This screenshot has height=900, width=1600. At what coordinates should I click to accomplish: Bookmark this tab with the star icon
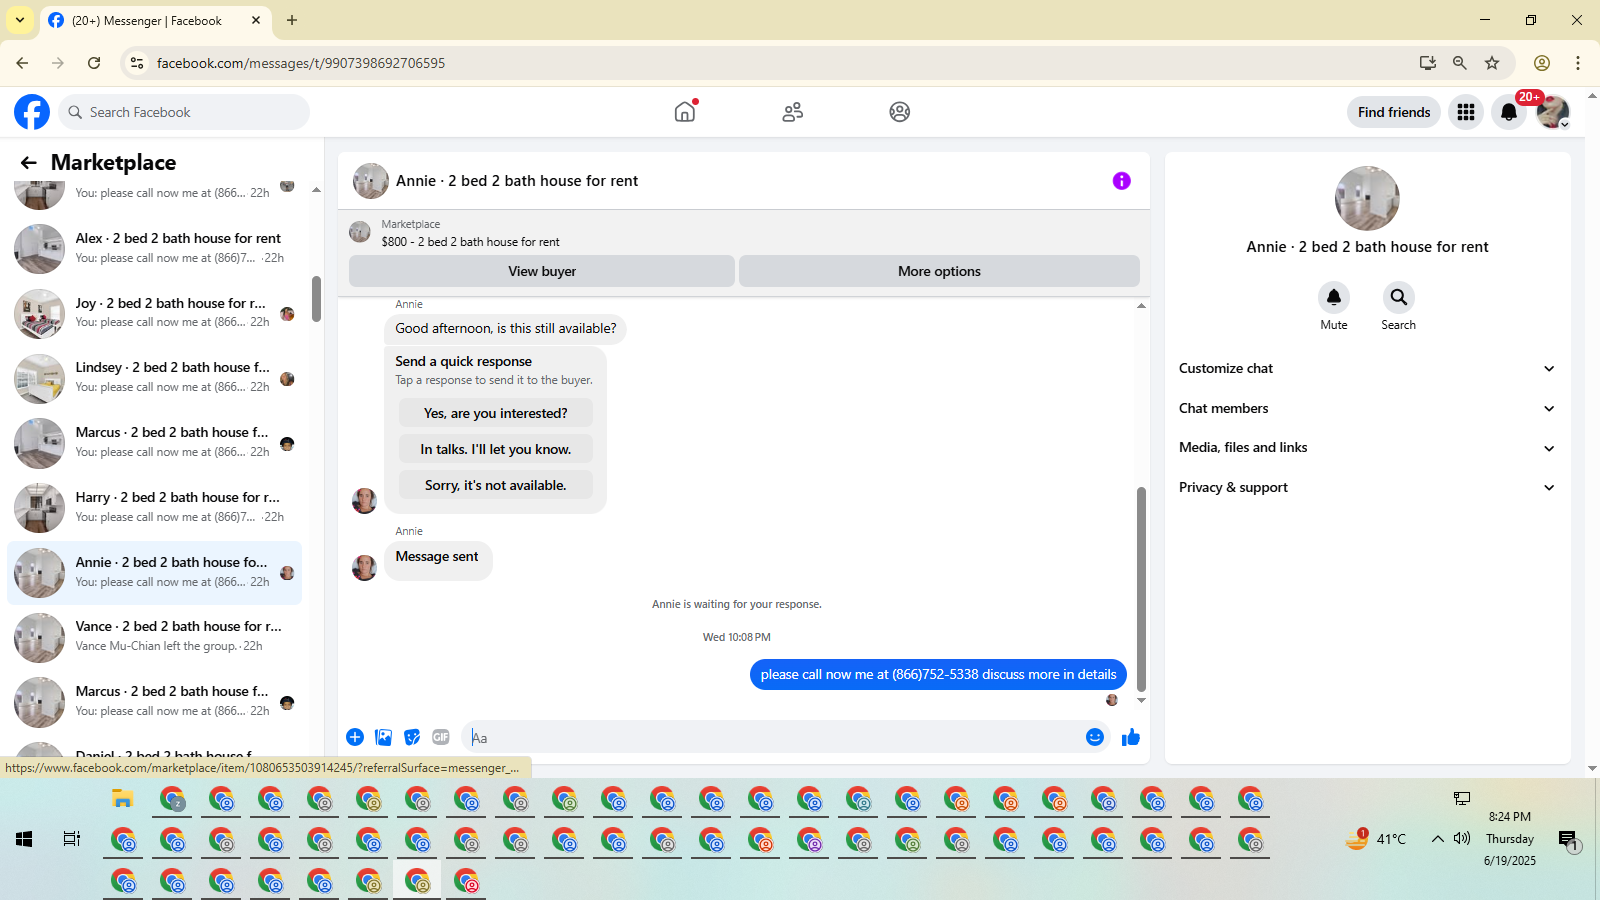(1492, 63)
